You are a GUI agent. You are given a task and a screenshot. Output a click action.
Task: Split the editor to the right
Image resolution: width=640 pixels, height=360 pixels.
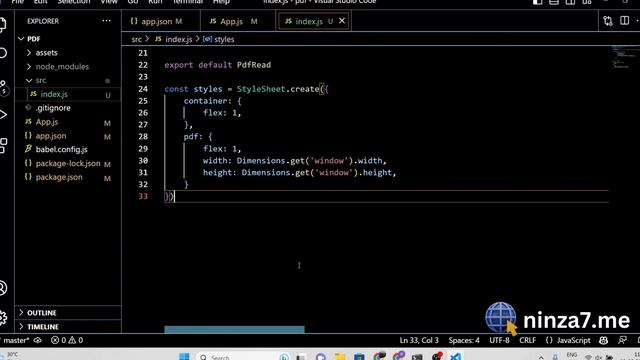click(624, 20)
